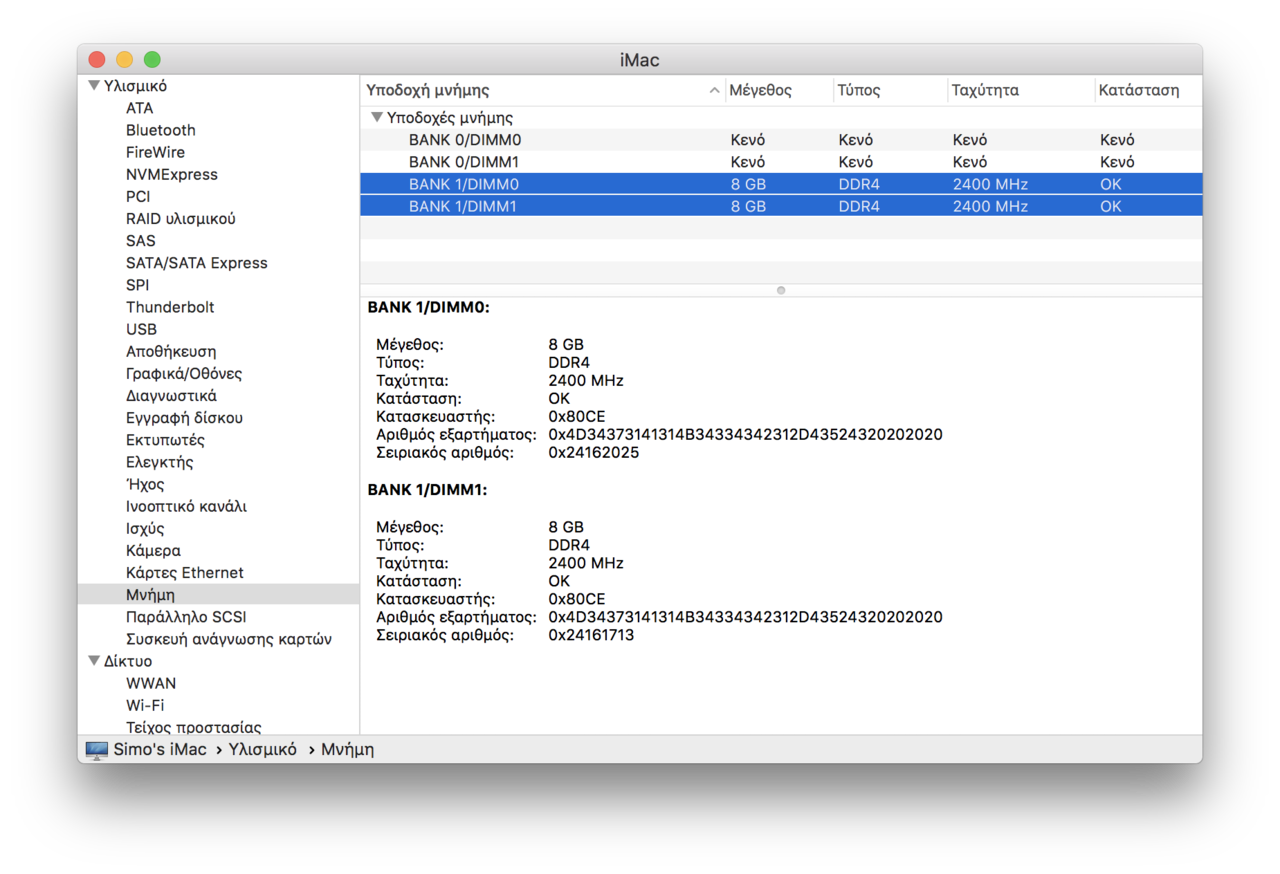Image resolution: width=1280 pixels, height=874 pixels.
Task: Select Τείχος προστασίας in sidebar
Action: (x=194, y=727)
